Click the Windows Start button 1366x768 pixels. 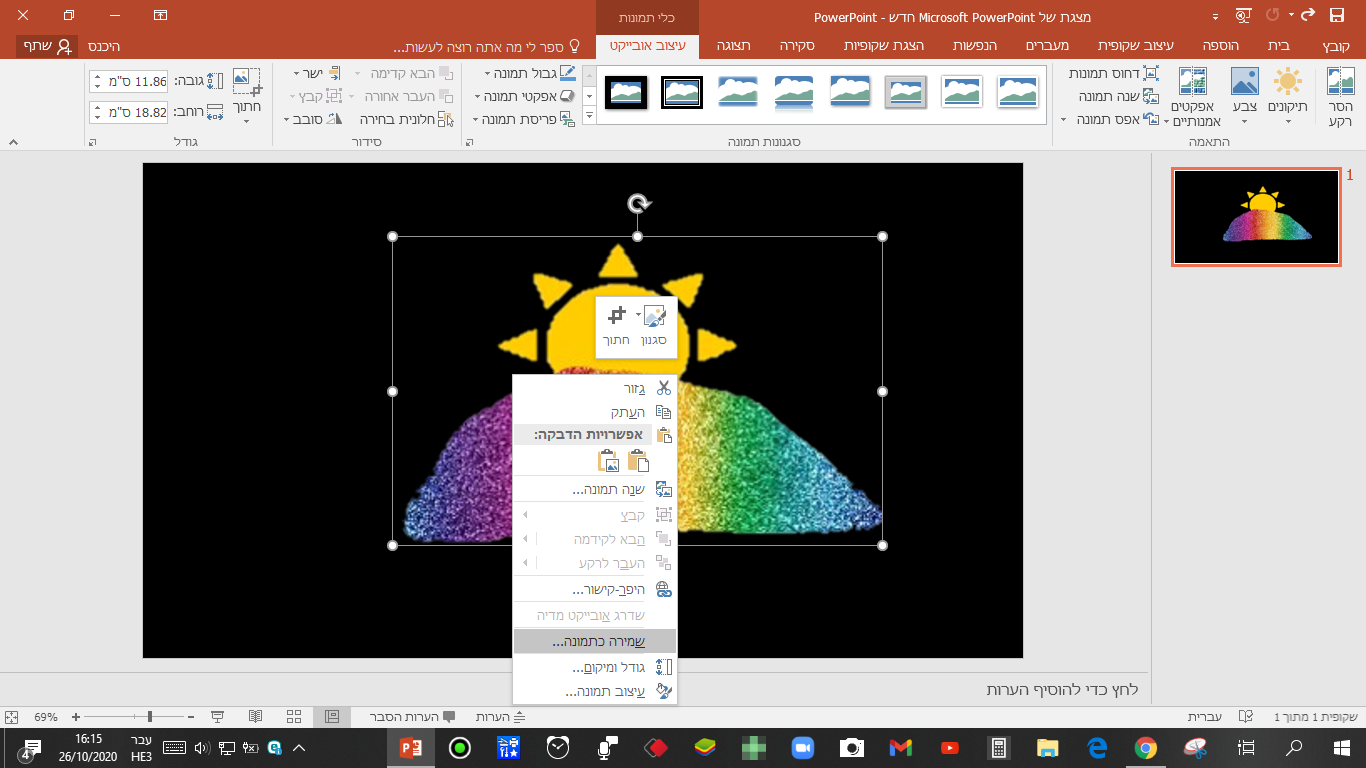pyautogui.click(x=1341, y=747)
